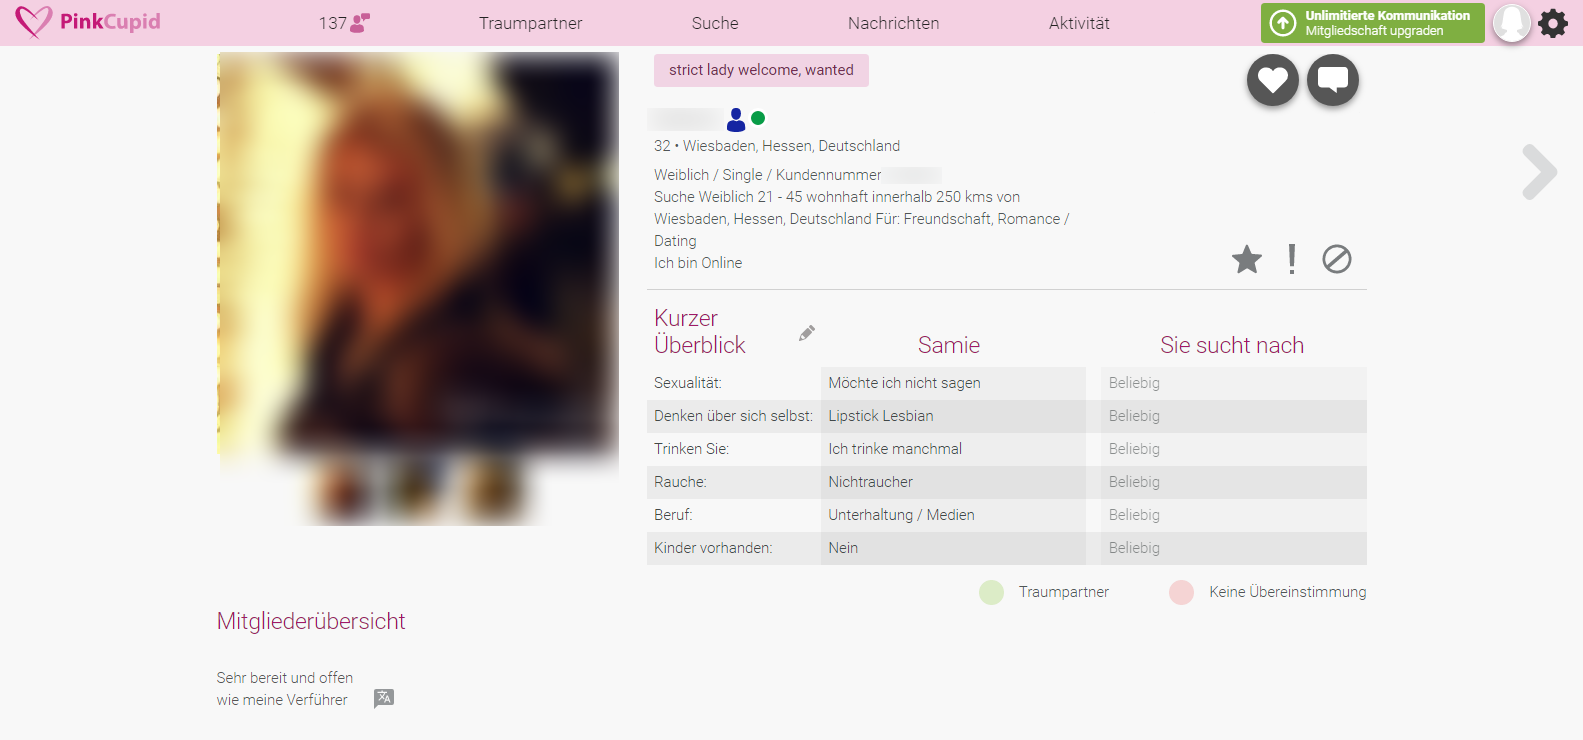Open the Suche menu item

click(715, 23)
